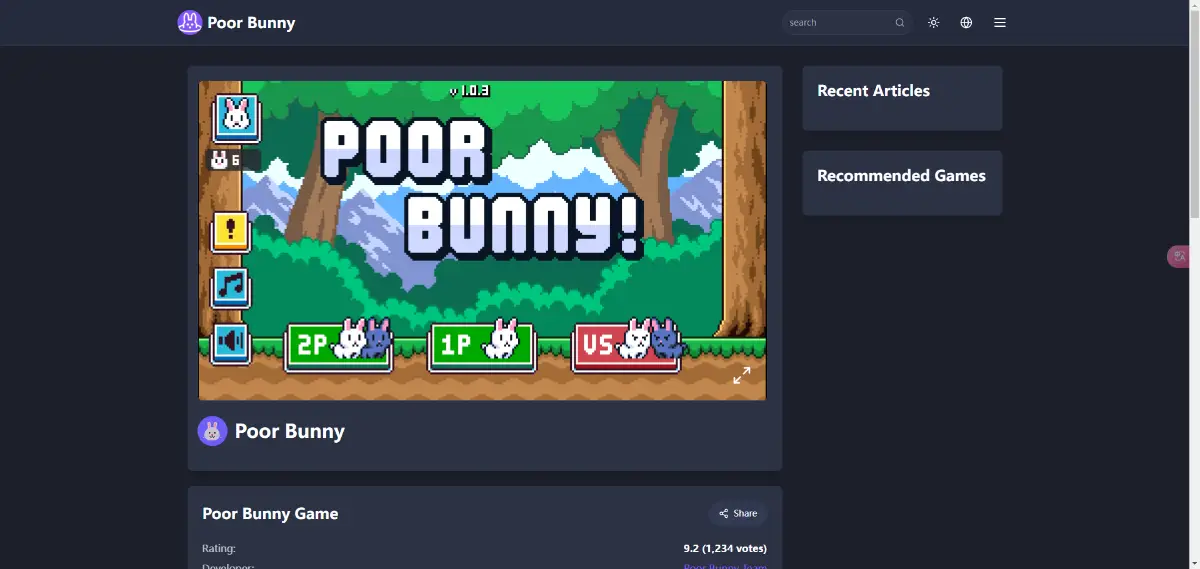This screenshot has height=569, width=1200.
Task: Click the 9.2 (1,234 votes) rating value
Action: pos(725,549)
